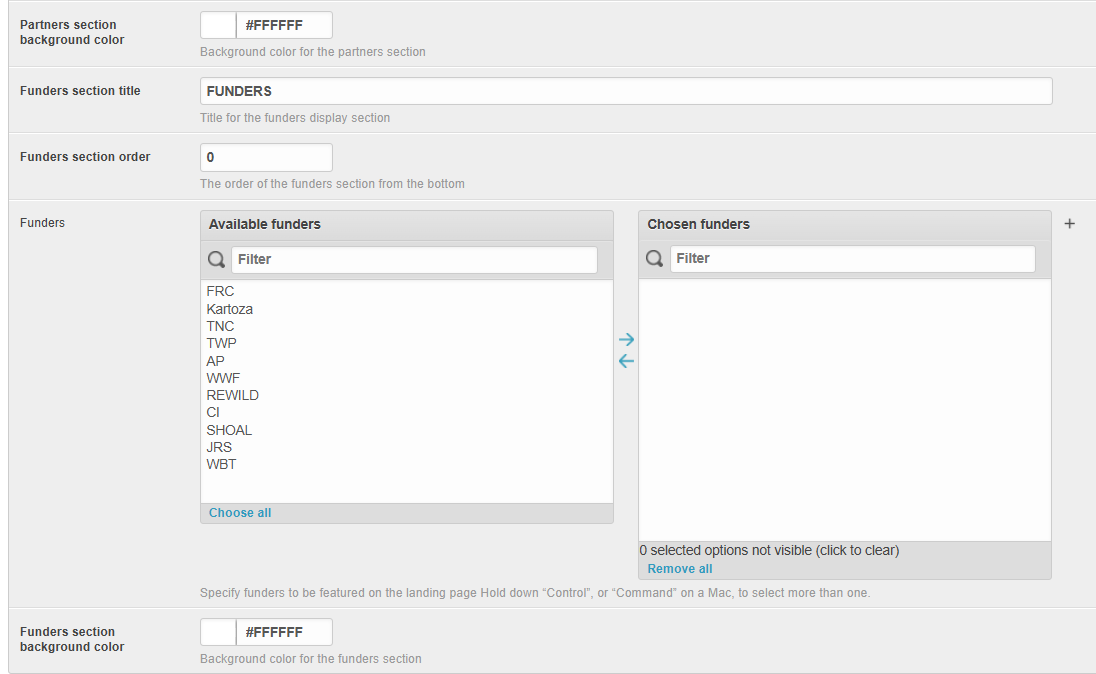Select SHOAL from the funders list
The width and height of the screenshot is (1096, 674).
pos(229,430)
